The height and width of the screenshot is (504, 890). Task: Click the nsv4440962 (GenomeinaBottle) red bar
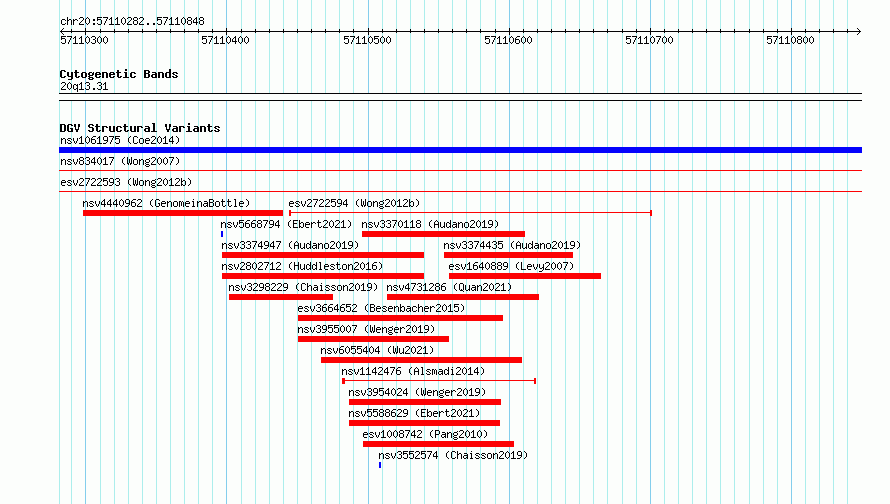183,213
